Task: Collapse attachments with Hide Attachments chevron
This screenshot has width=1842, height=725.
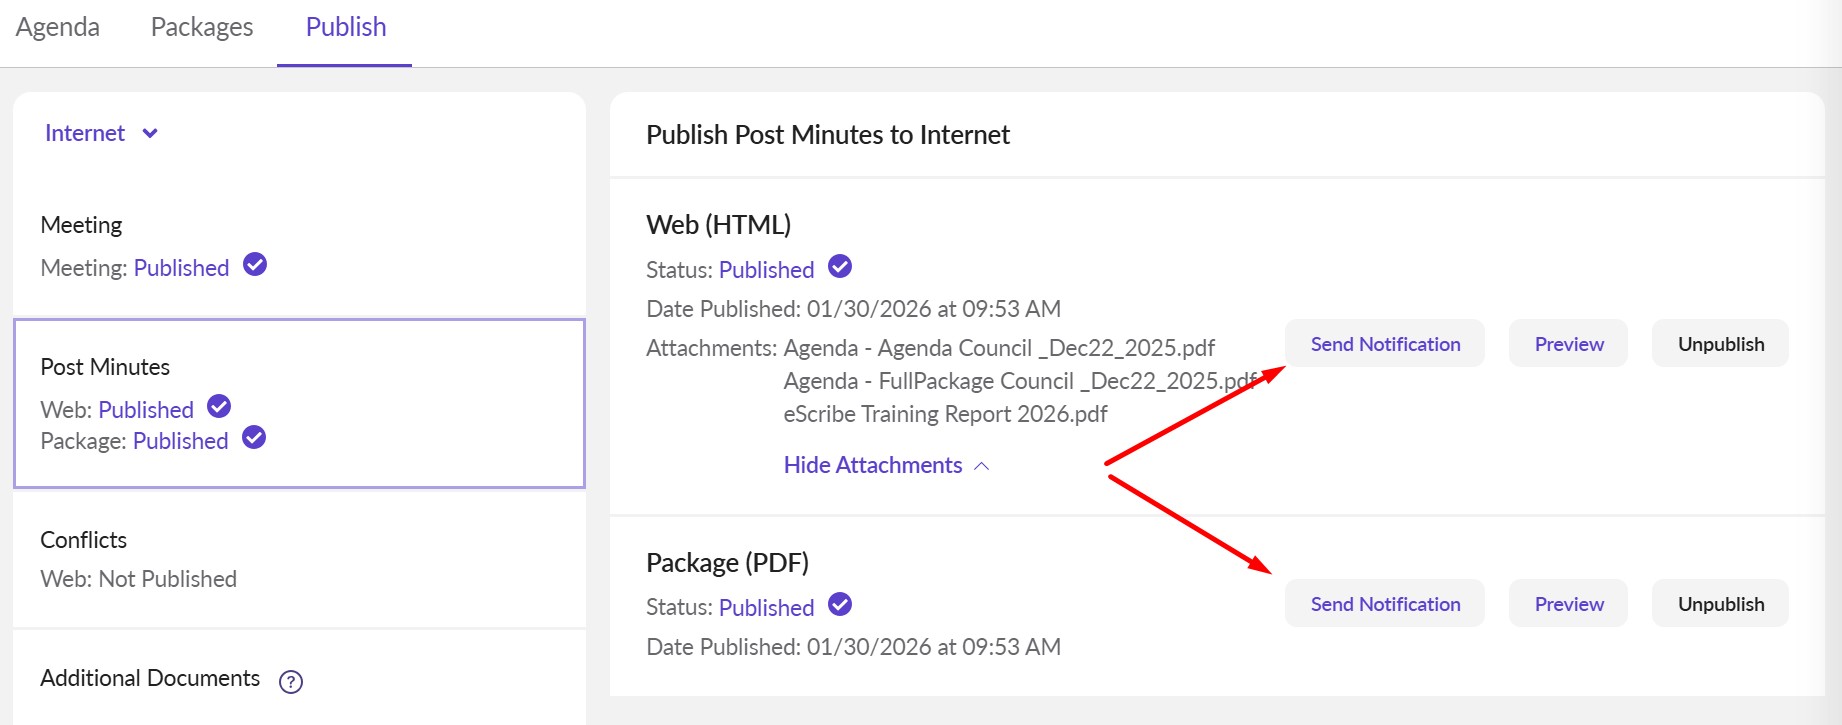Action: 982,466
